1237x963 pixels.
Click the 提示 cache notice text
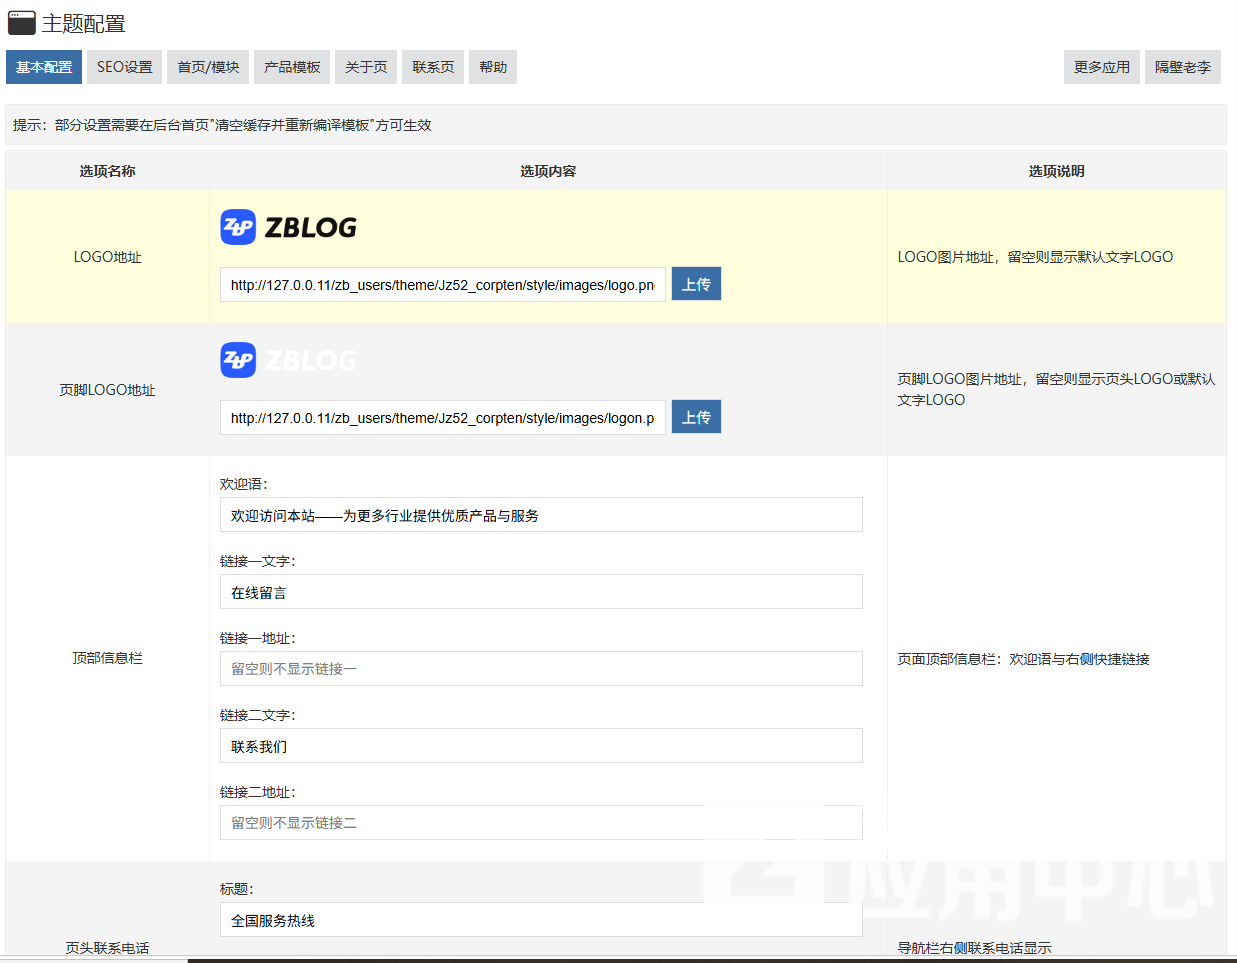222,125
